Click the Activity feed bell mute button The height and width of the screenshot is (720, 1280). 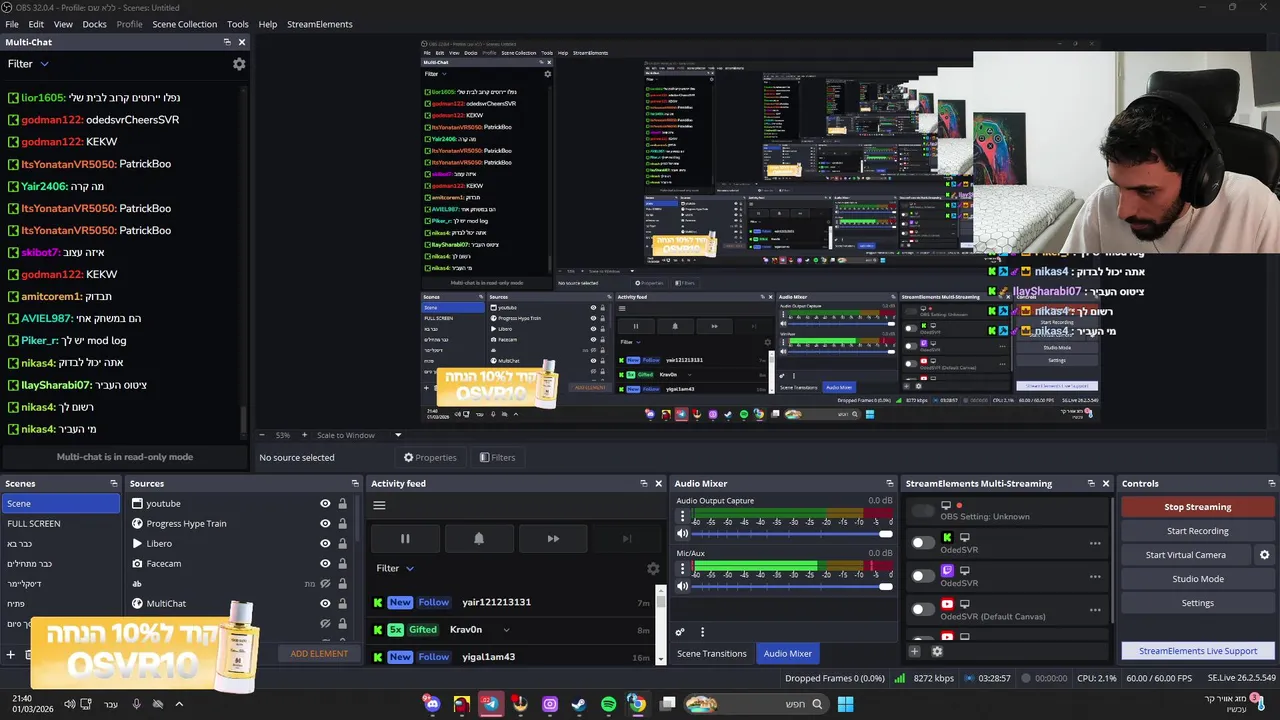479,538
